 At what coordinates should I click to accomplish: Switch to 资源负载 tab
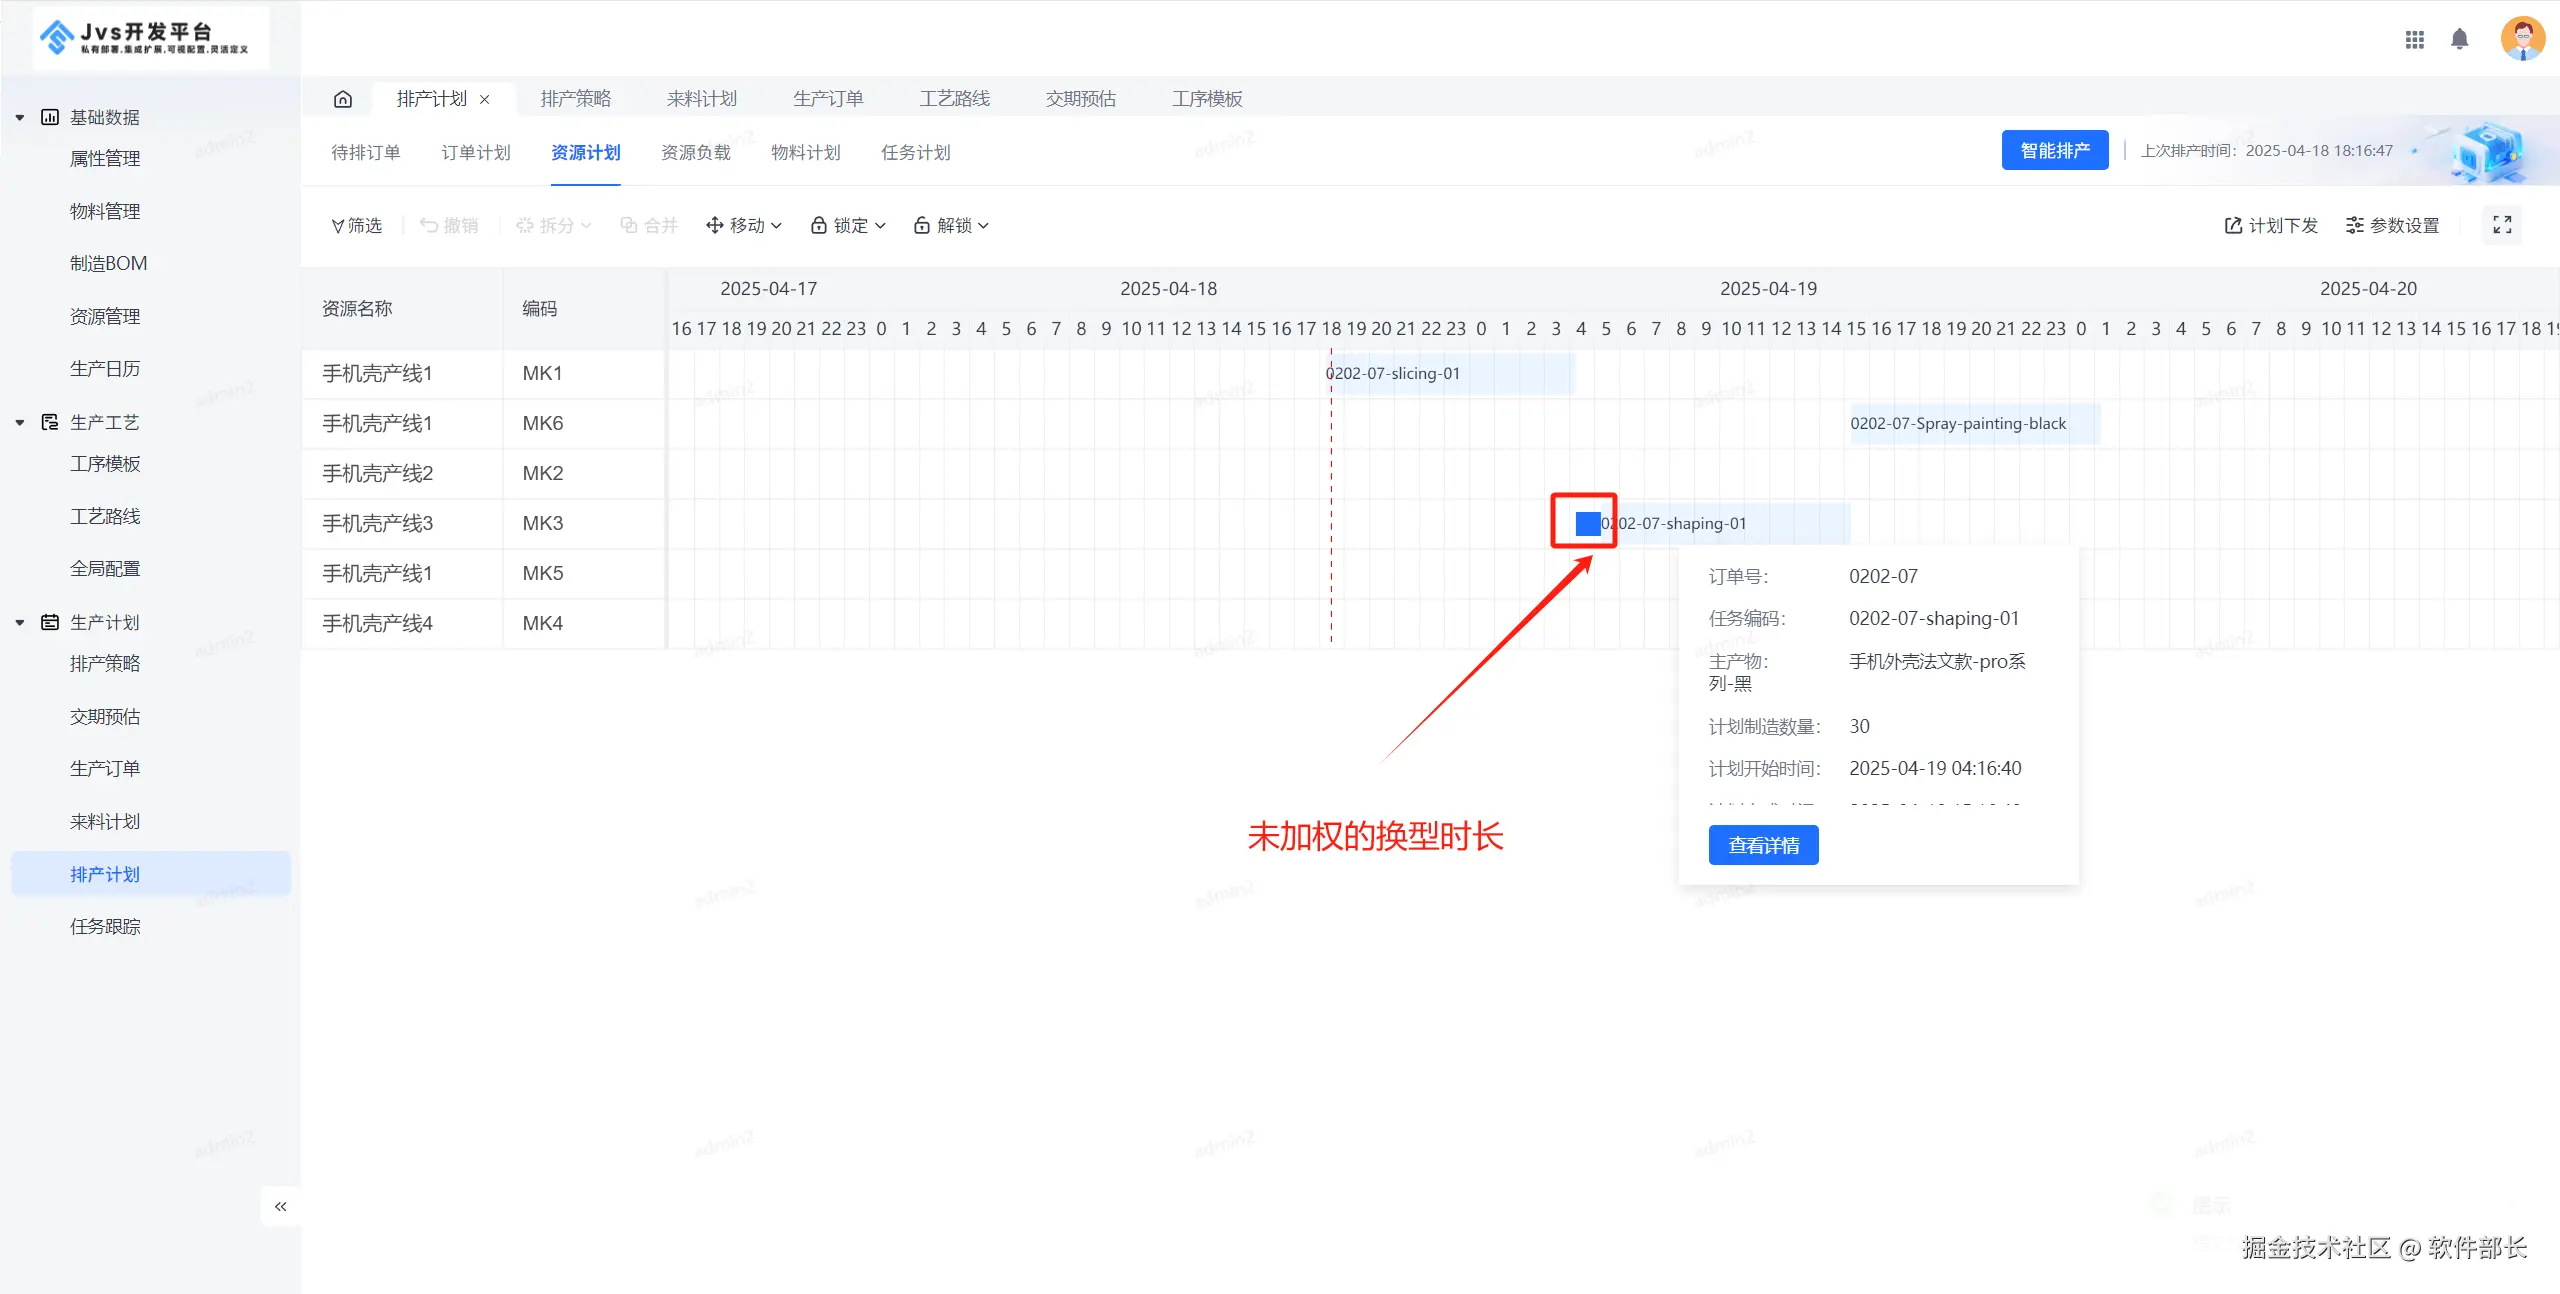click(696, 153)
